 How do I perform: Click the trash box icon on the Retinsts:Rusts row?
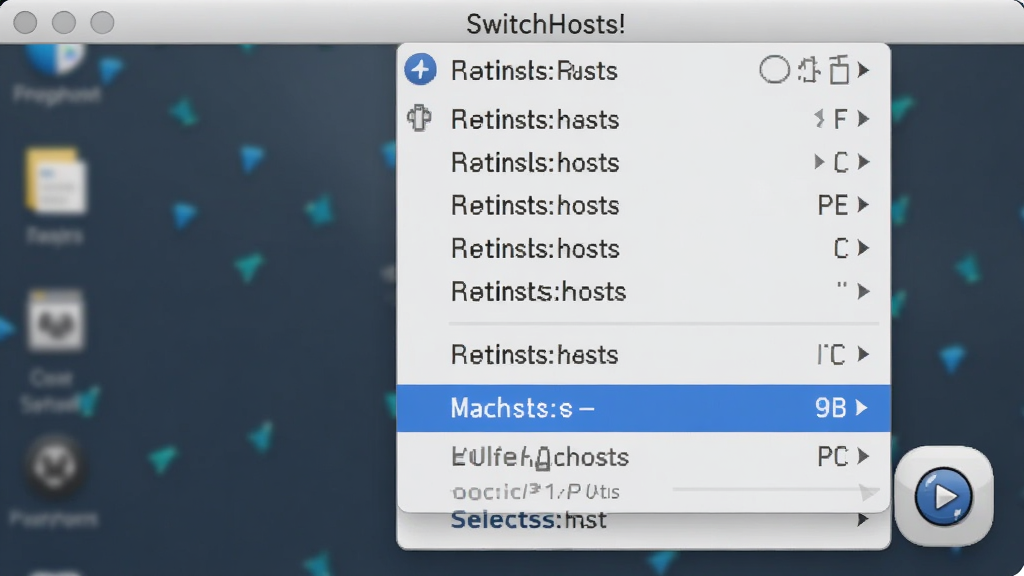tap(839, 69)
